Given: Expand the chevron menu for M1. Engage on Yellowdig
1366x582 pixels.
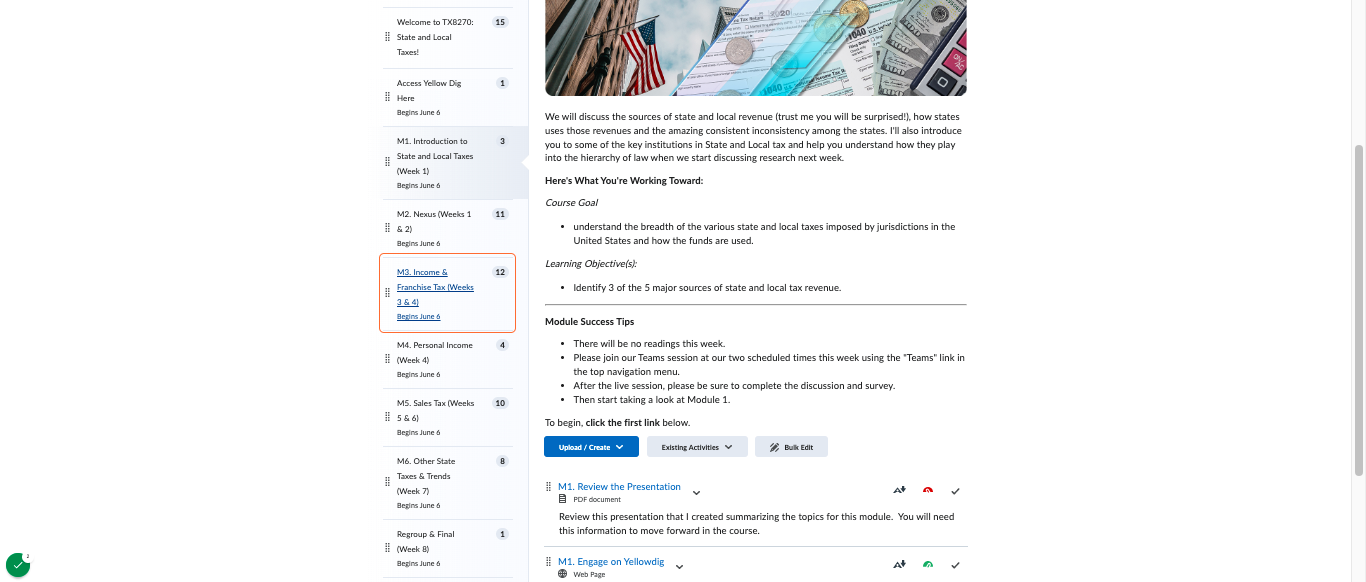Looking at the screenshot, I should pyautogui.click(x=680, y=567).
